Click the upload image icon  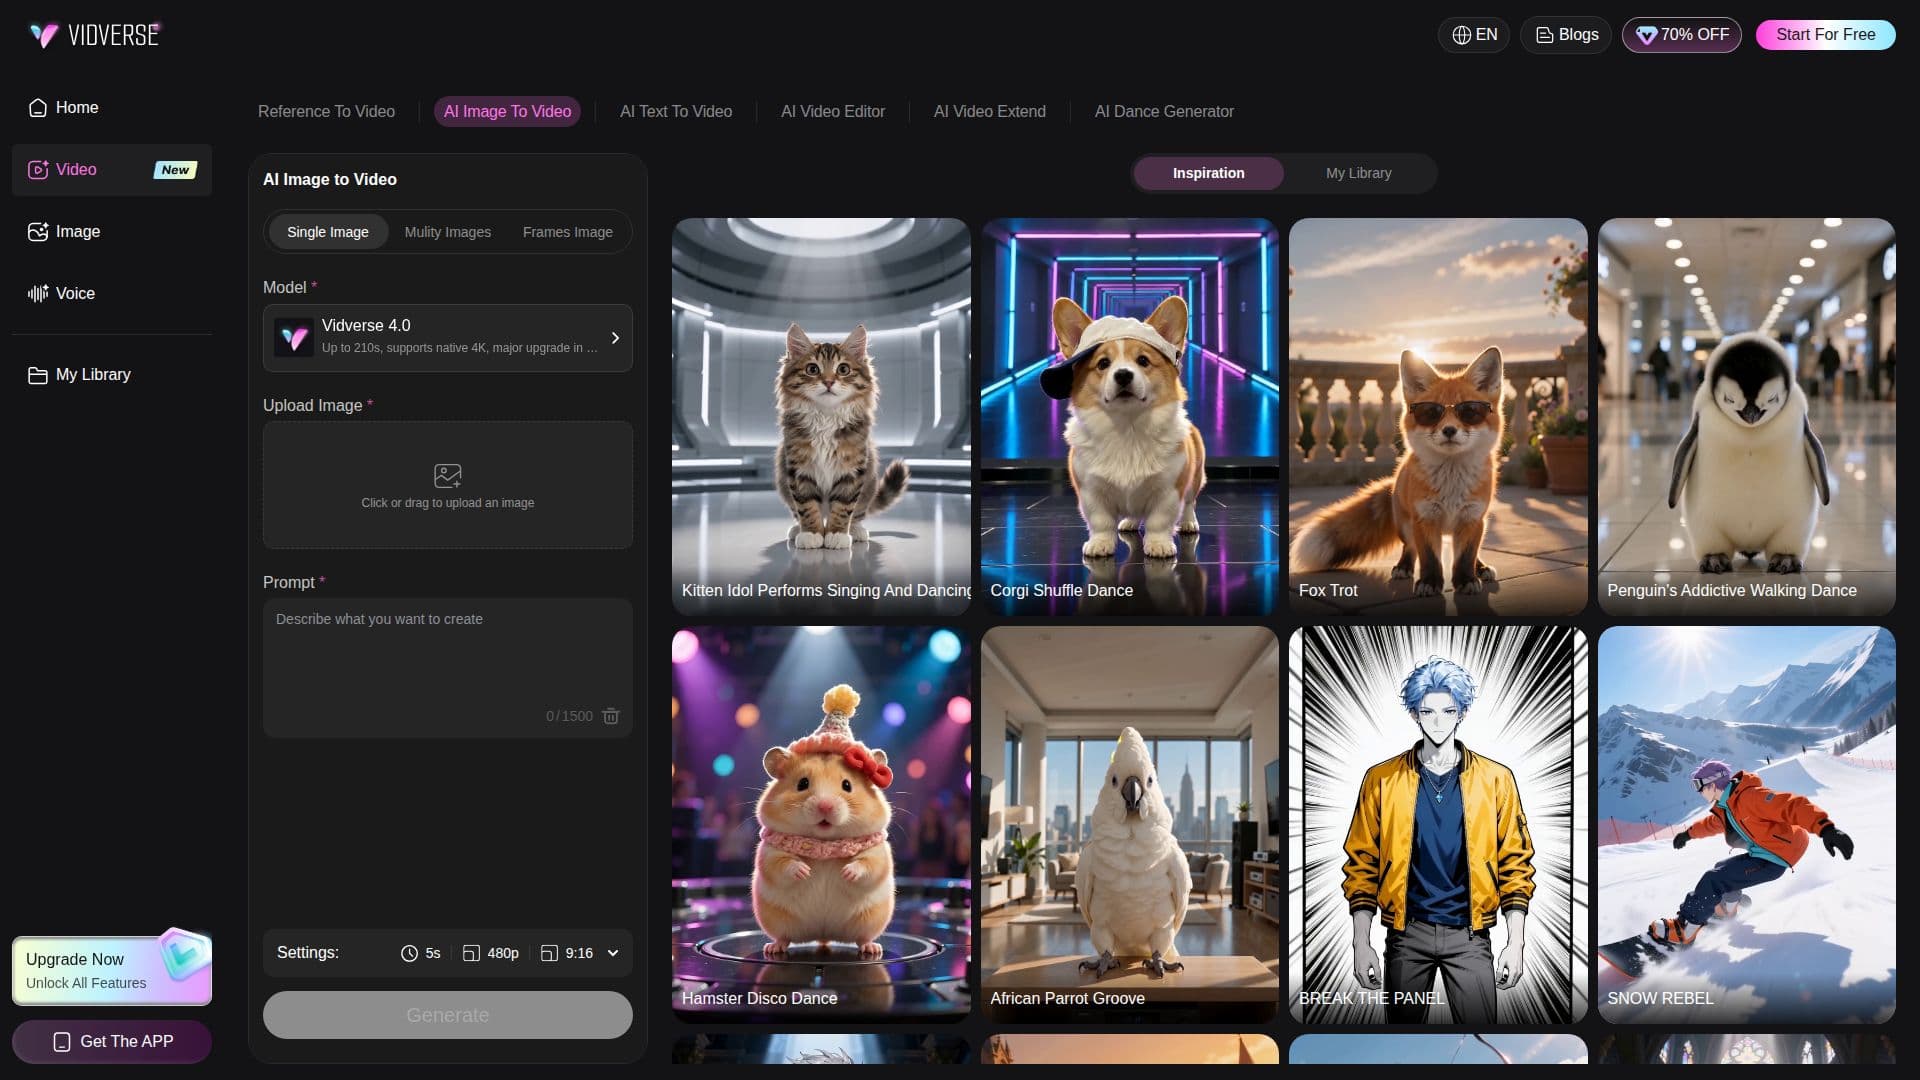pos(448,475)
